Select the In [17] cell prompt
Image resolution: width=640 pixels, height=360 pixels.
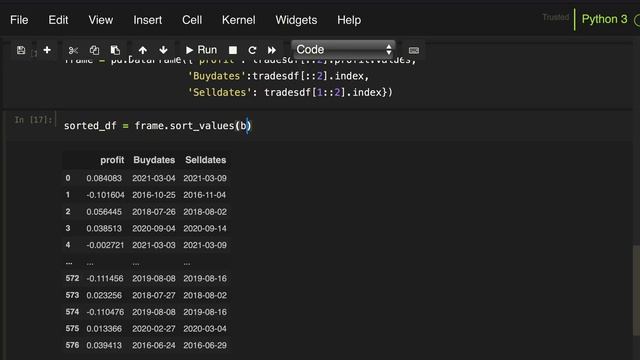tap(33, 120)
